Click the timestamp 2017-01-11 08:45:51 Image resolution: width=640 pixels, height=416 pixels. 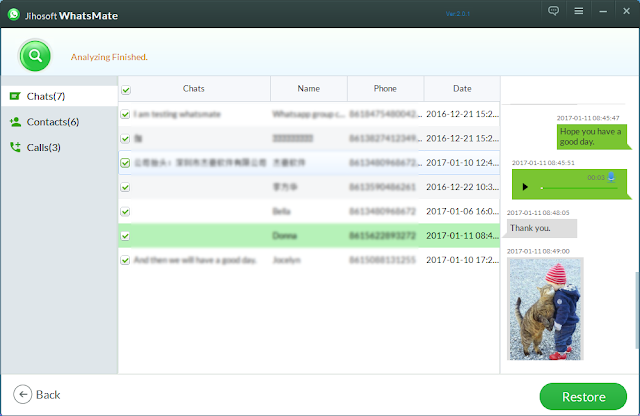pos(543,162)
